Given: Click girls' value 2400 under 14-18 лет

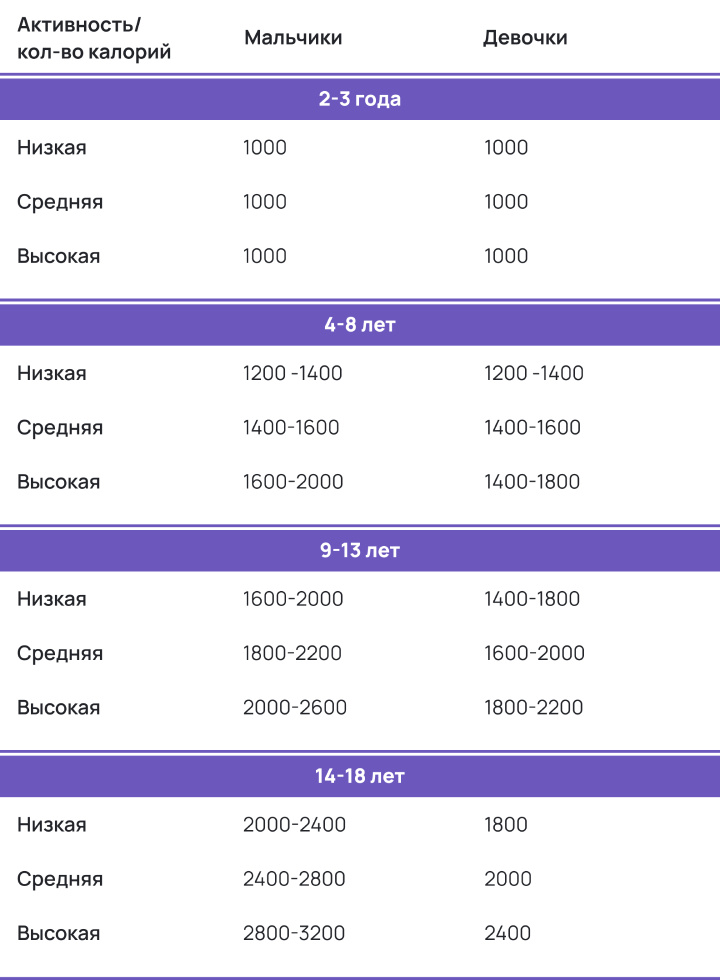Looking at the screenshot, I should [x=508, y=932].
